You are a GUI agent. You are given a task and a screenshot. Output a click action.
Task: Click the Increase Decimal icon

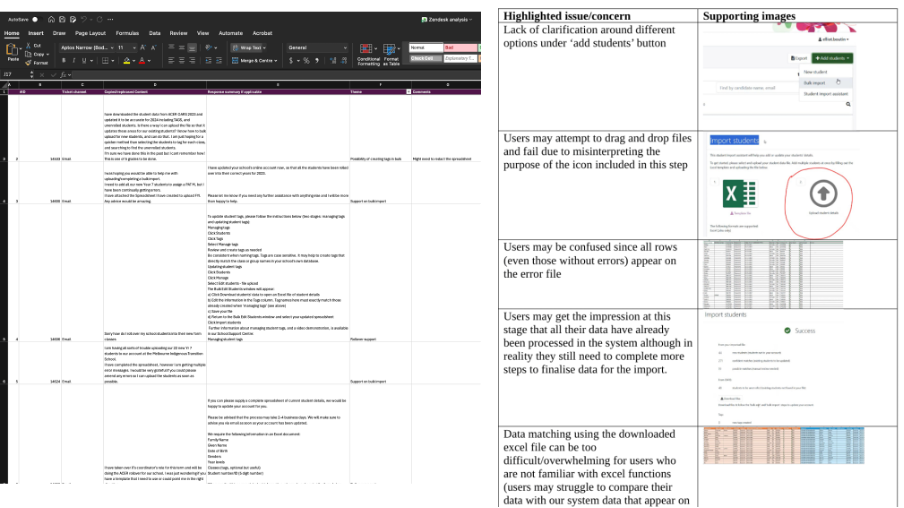(333, 61)
